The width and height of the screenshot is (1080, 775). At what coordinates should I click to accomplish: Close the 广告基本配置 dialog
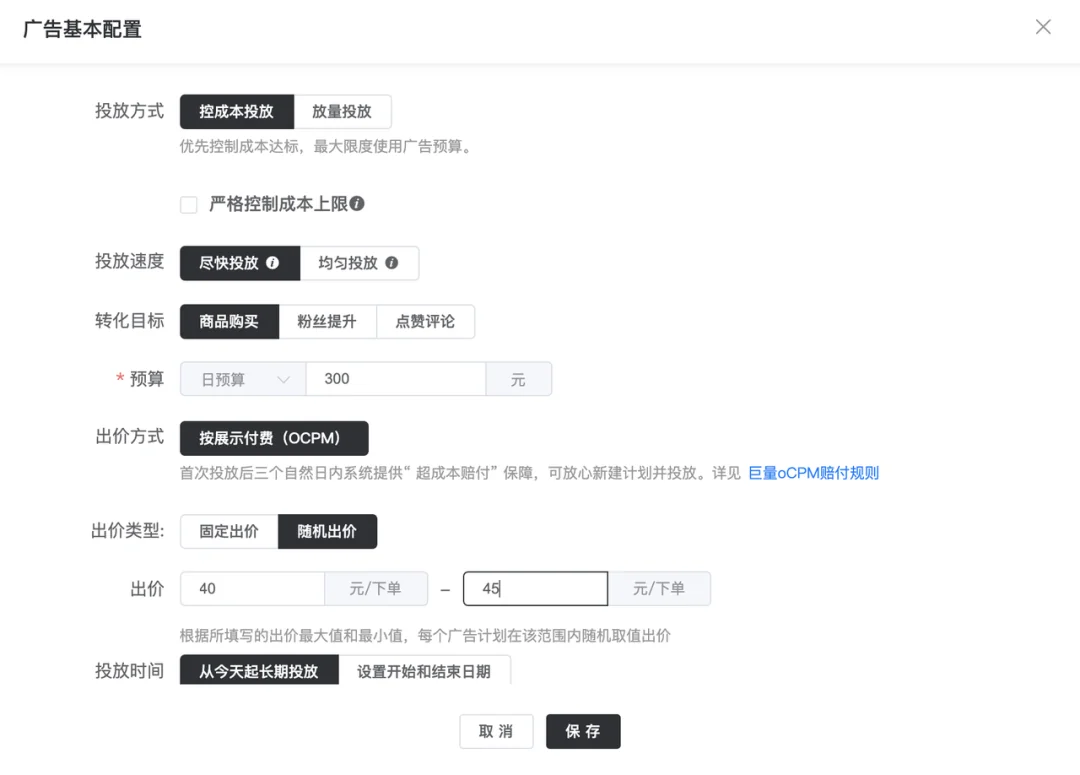1043,27
